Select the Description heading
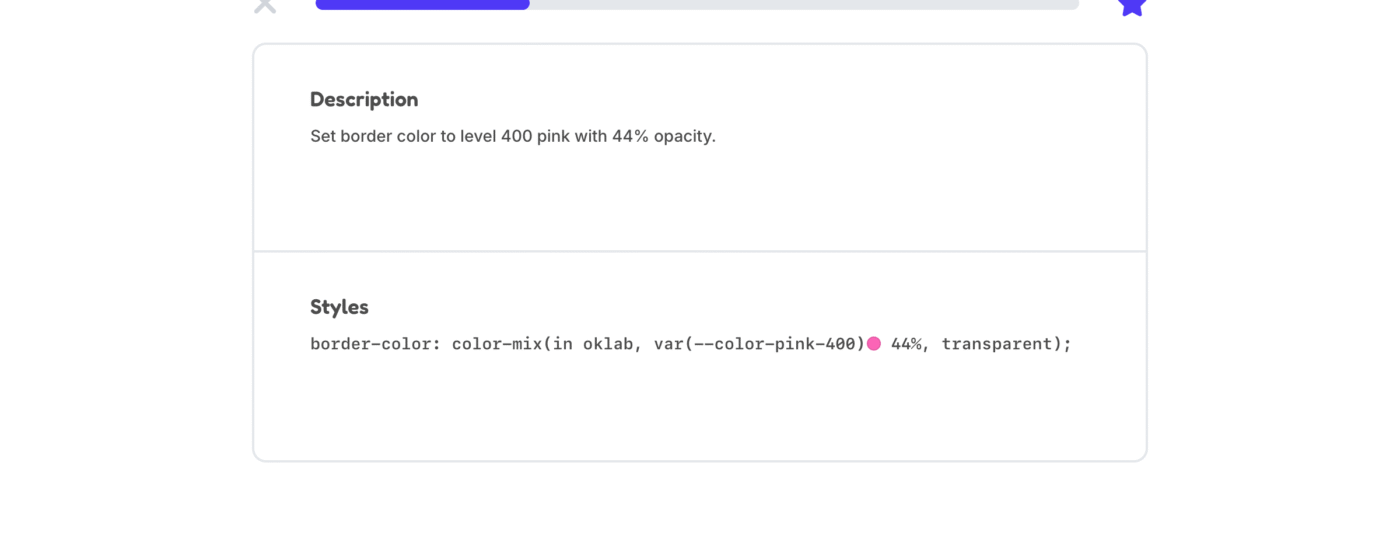This screenshot has width=1400, height=550. (364, 99)
